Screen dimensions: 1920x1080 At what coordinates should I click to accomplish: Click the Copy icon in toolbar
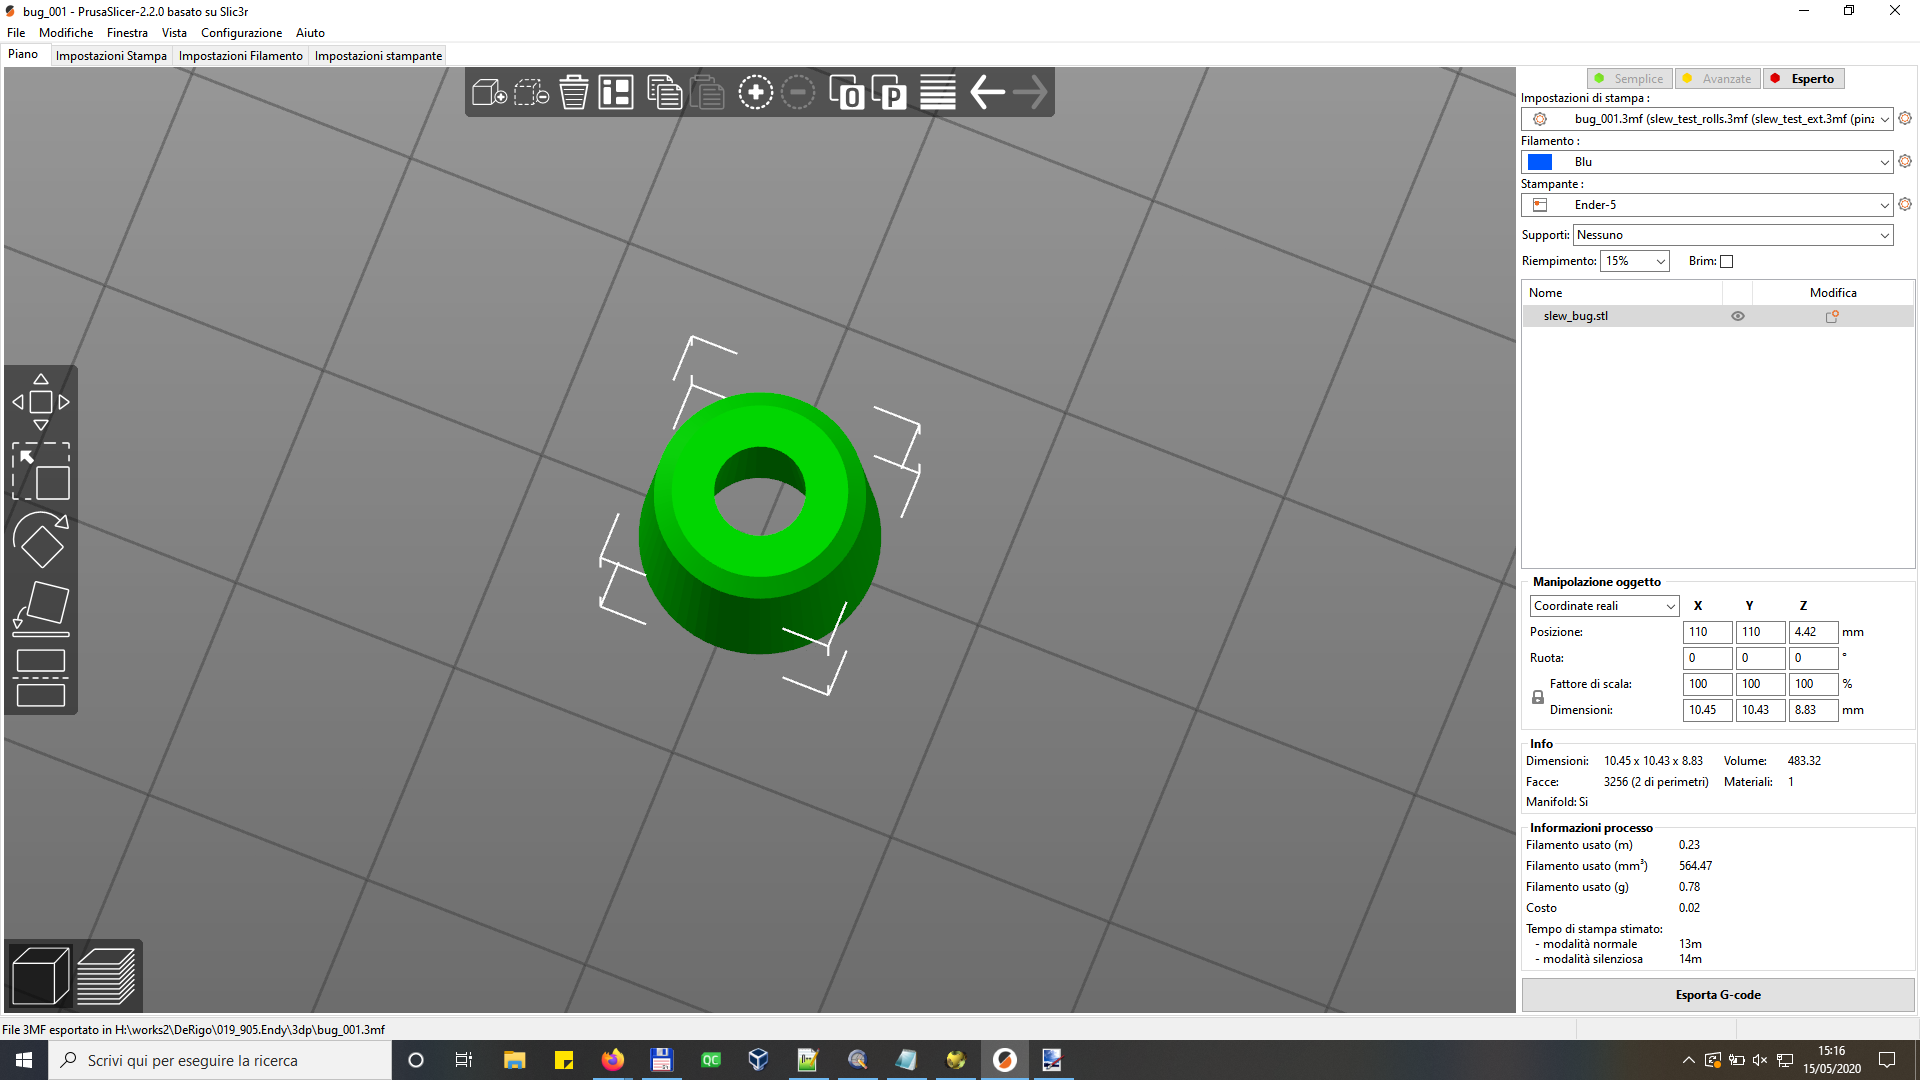[664, 93]
